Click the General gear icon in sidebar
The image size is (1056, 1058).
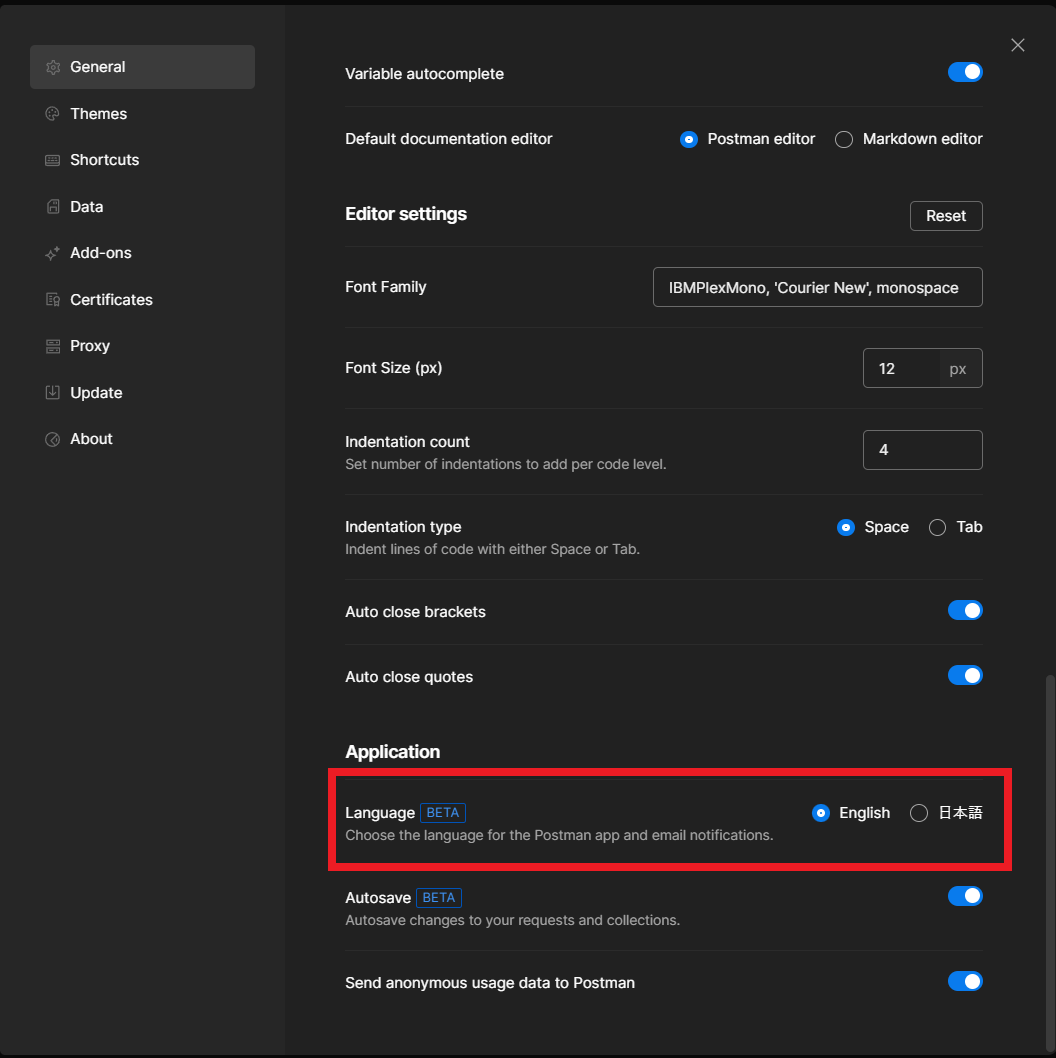click(53, 67)
